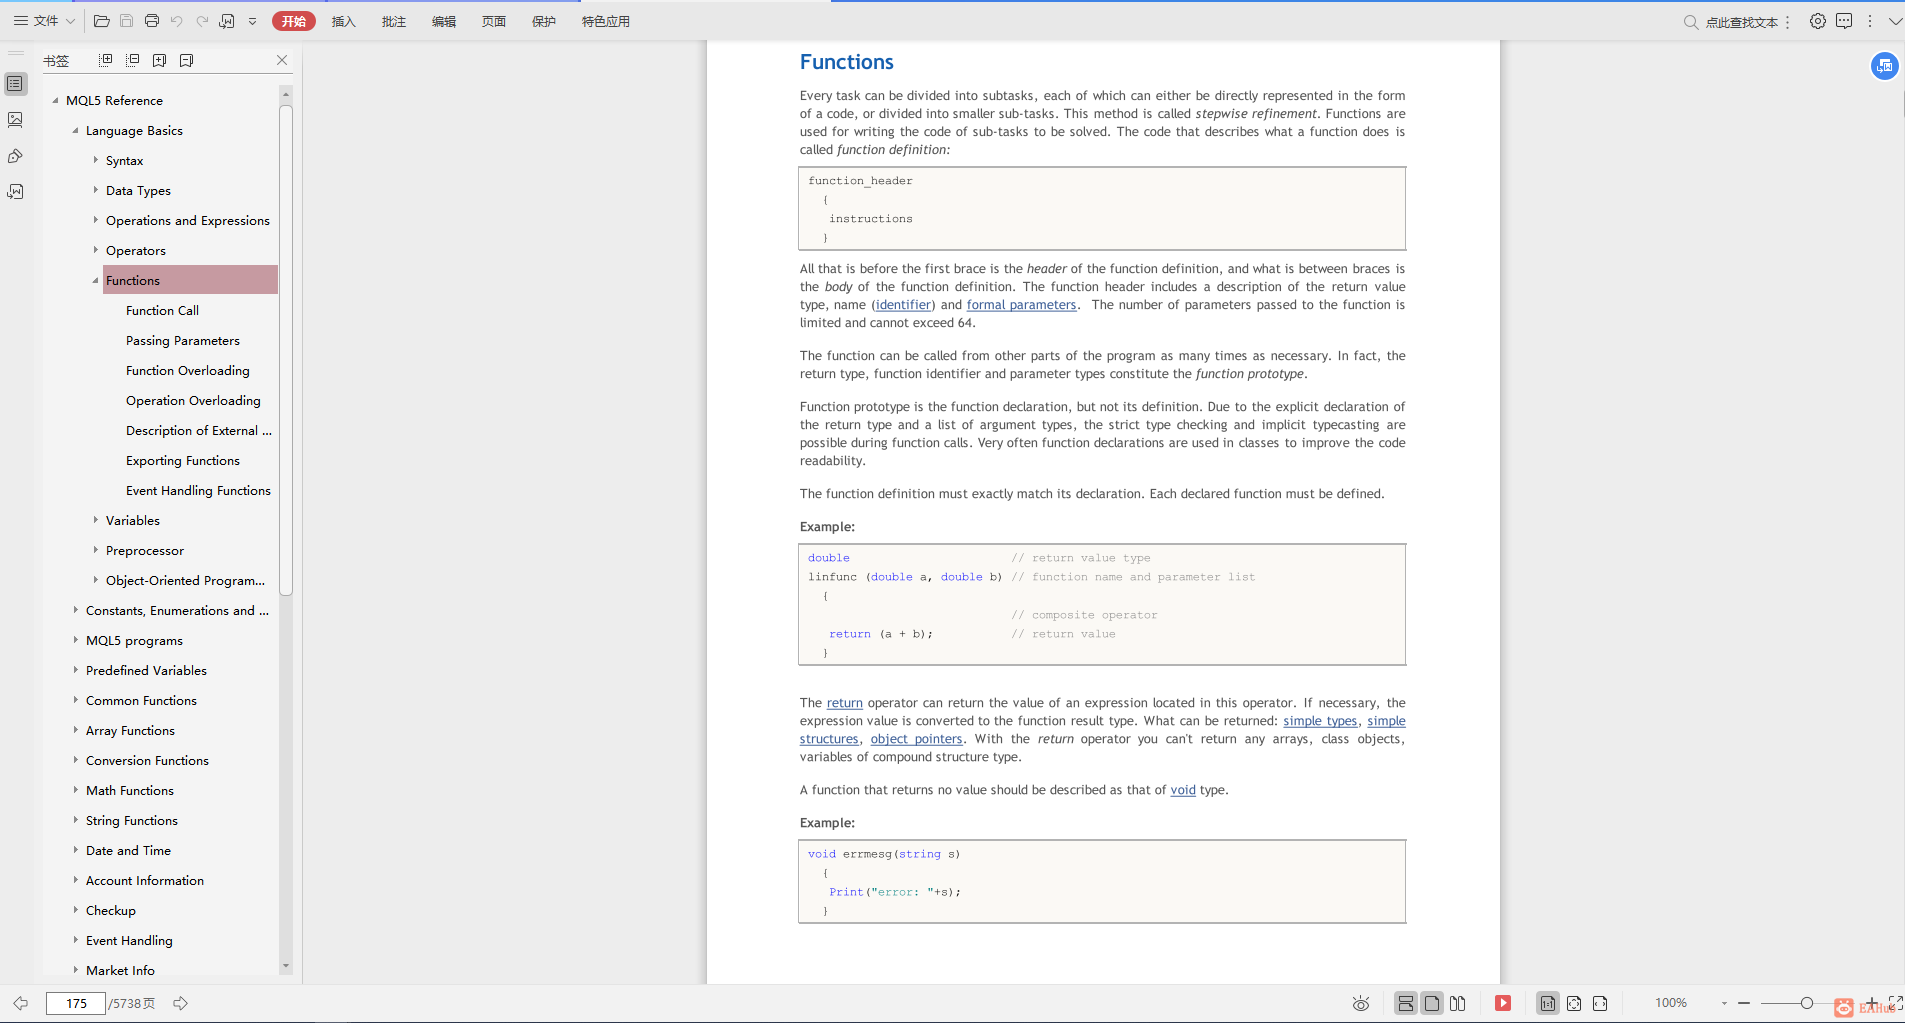Viewport: 1905px width, 1023px height.
Task: Click the blue floating convert button
Action: [1885, 66]
